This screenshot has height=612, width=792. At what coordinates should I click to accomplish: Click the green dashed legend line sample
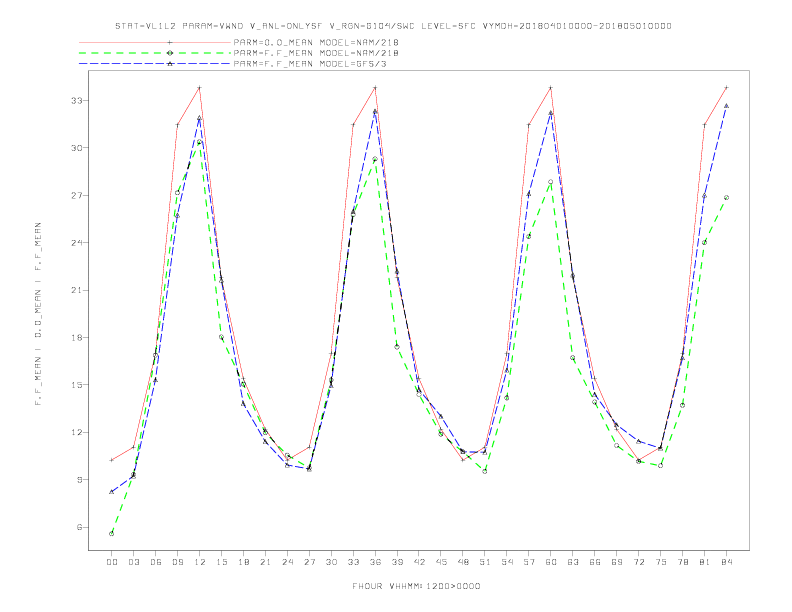[x=155, y=53]
